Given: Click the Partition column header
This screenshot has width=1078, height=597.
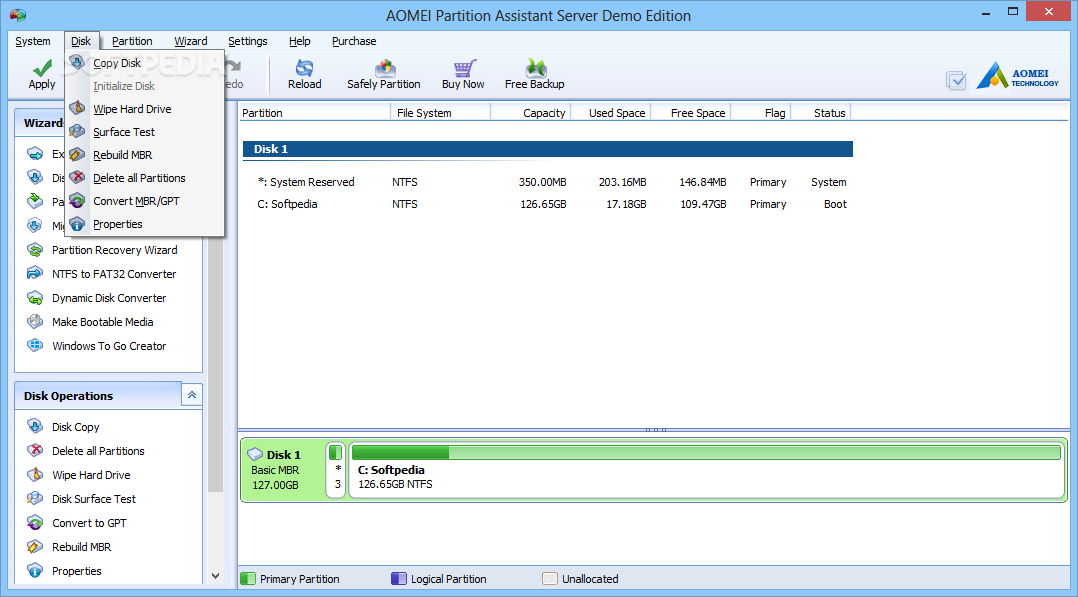Looking at the screenshot, I should [315, 113].
